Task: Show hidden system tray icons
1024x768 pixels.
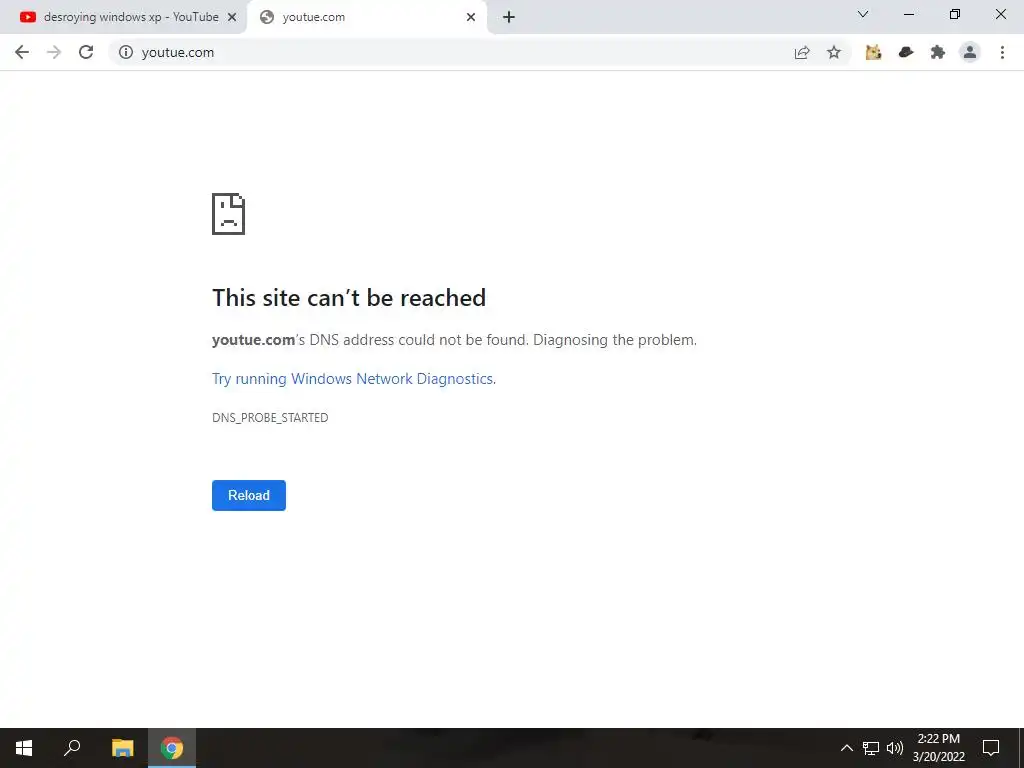Action: click(846, 748)
